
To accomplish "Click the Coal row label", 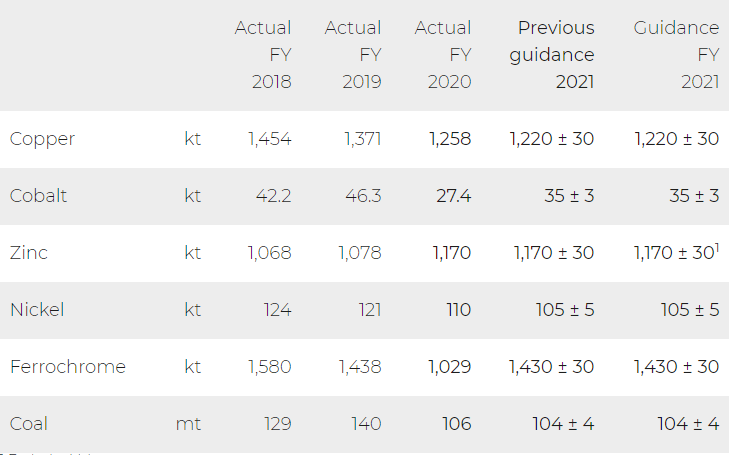I will point(29,424).
